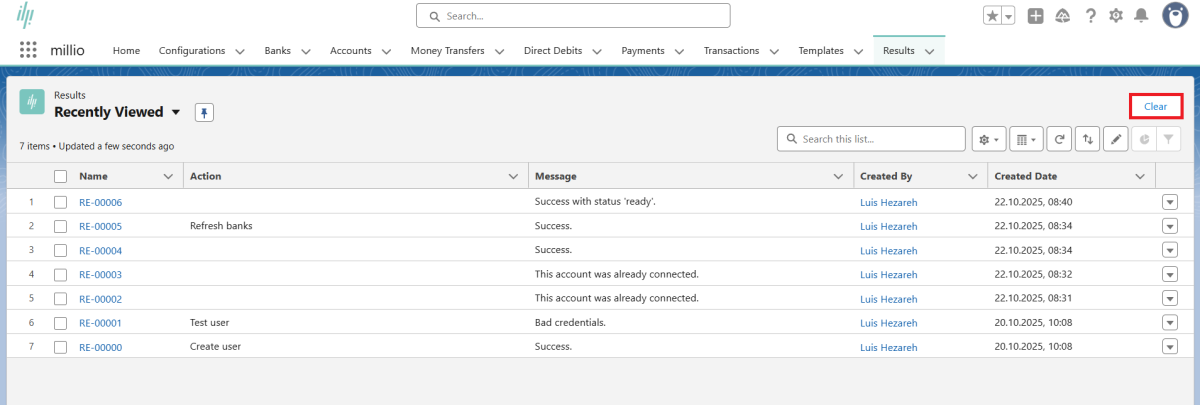
Task: Open List View Controls gear dropdown
Action: (x=988, y=139)
